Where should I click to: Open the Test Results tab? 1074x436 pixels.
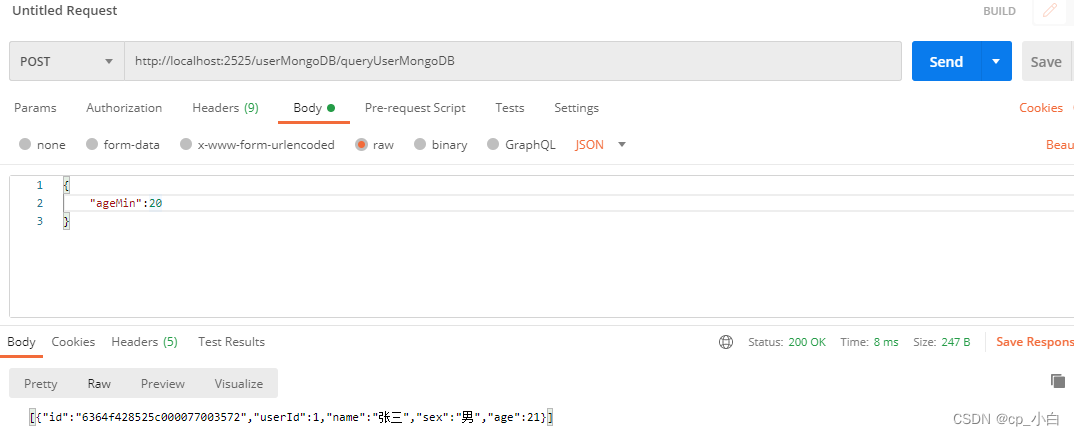tap(232, 342)
